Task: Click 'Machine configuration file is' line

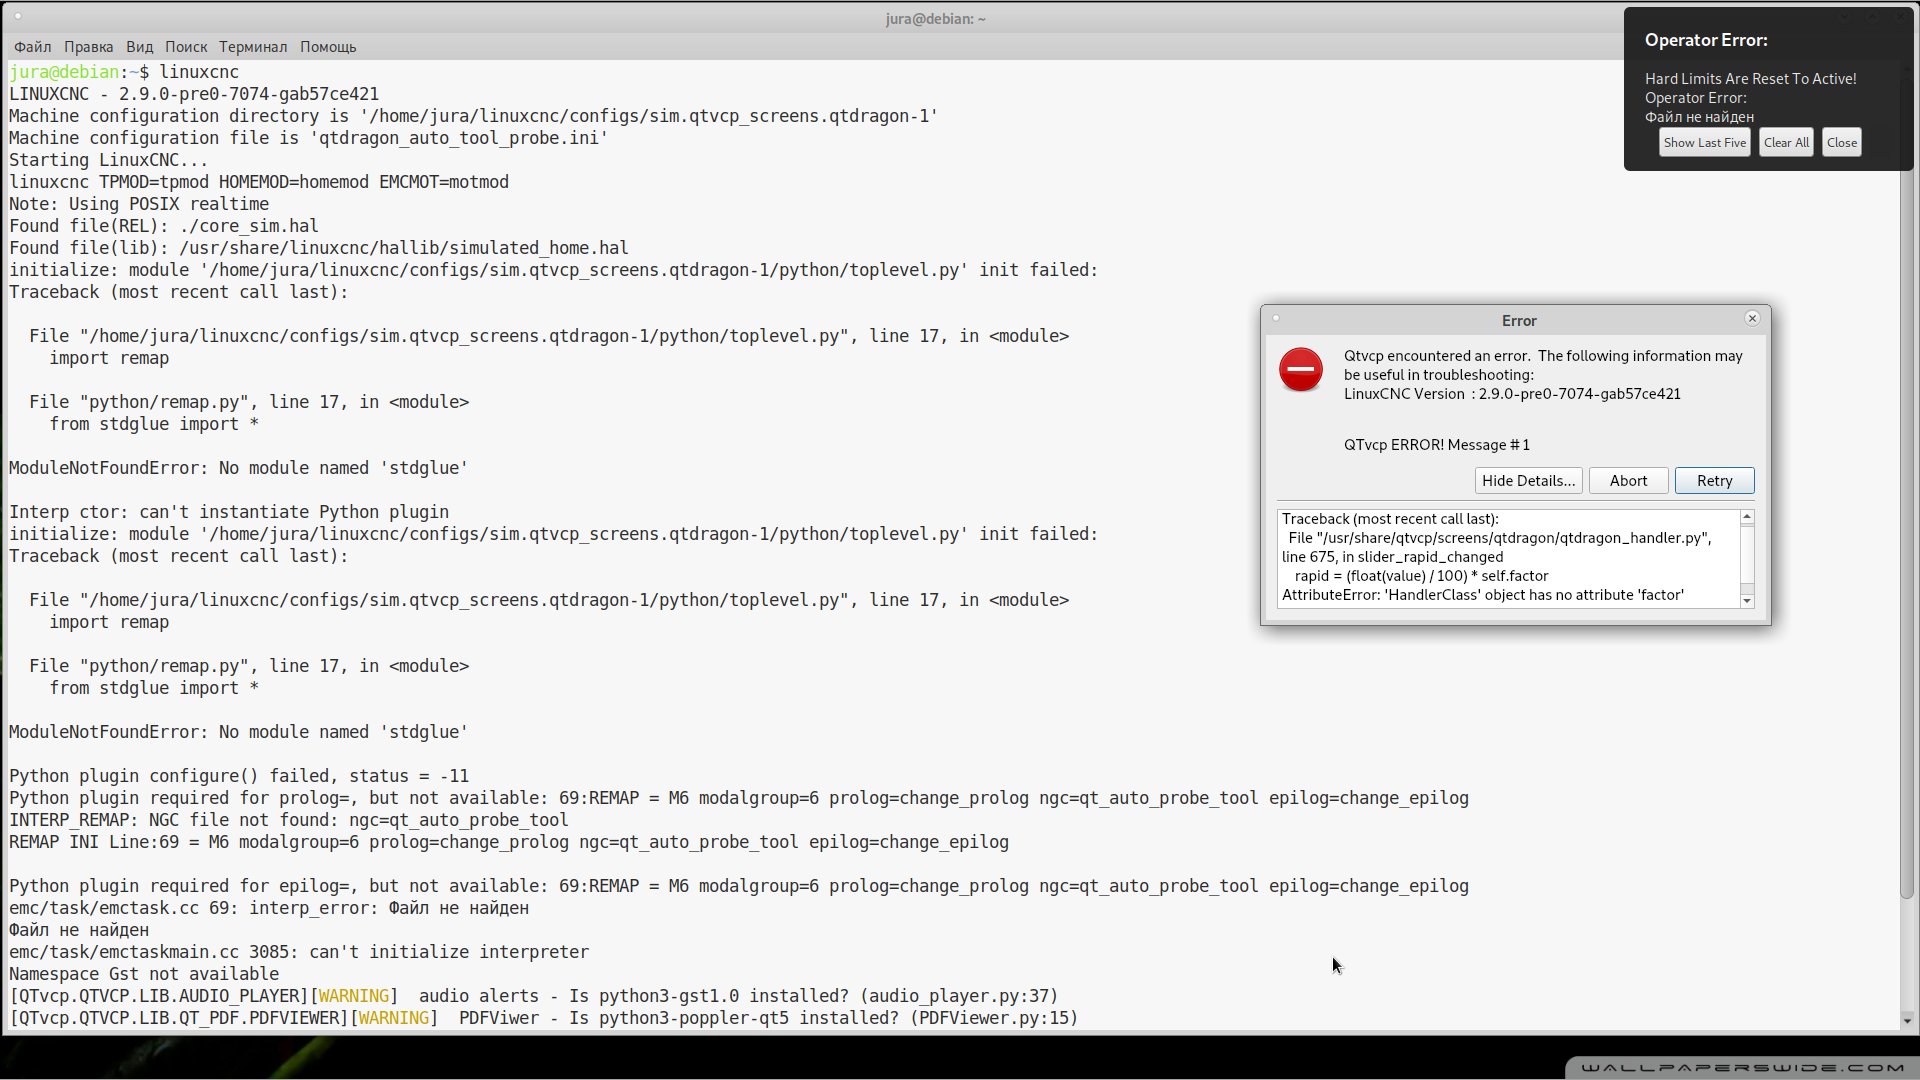Action: 309,138
